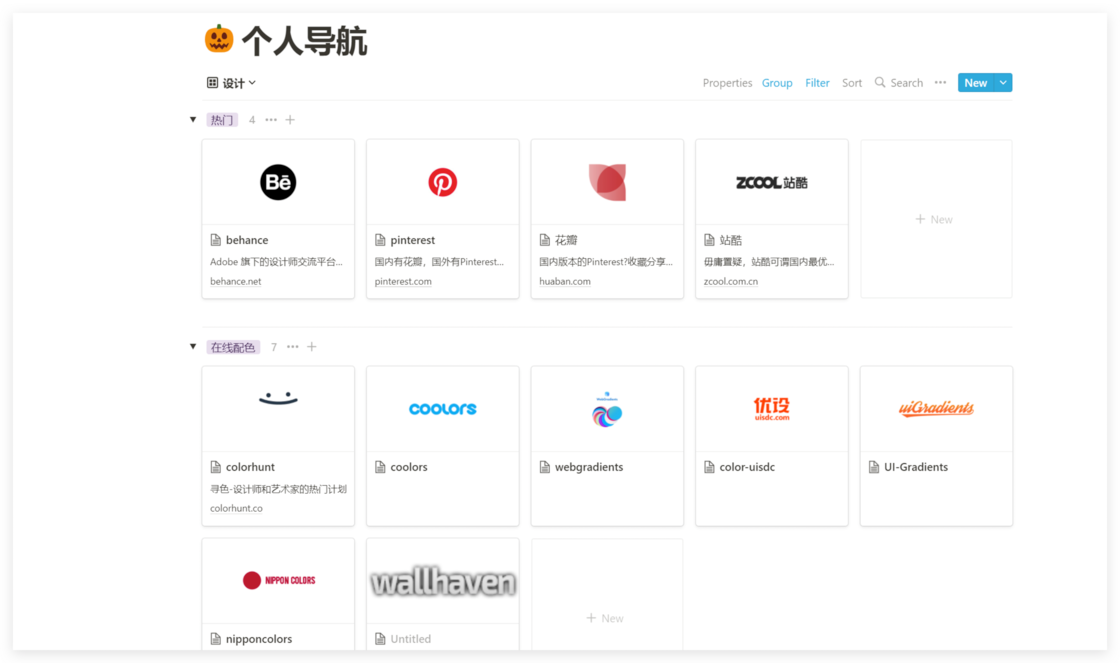
Task: Click the 在线配色 group tag
Action: [233, 347]
